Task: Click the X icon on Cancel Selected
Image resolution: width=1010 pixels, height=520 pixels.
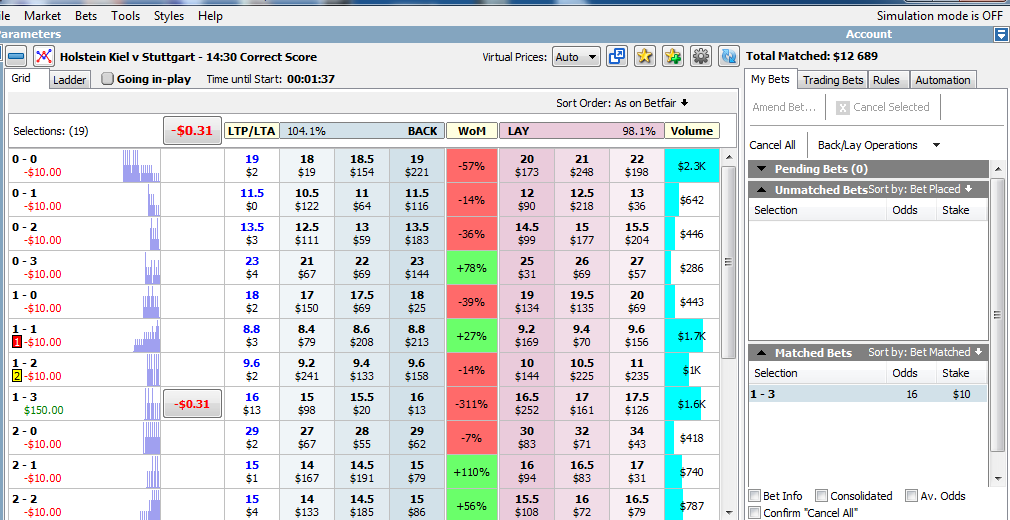Action: pyautogui.click(x=842, y=108)
